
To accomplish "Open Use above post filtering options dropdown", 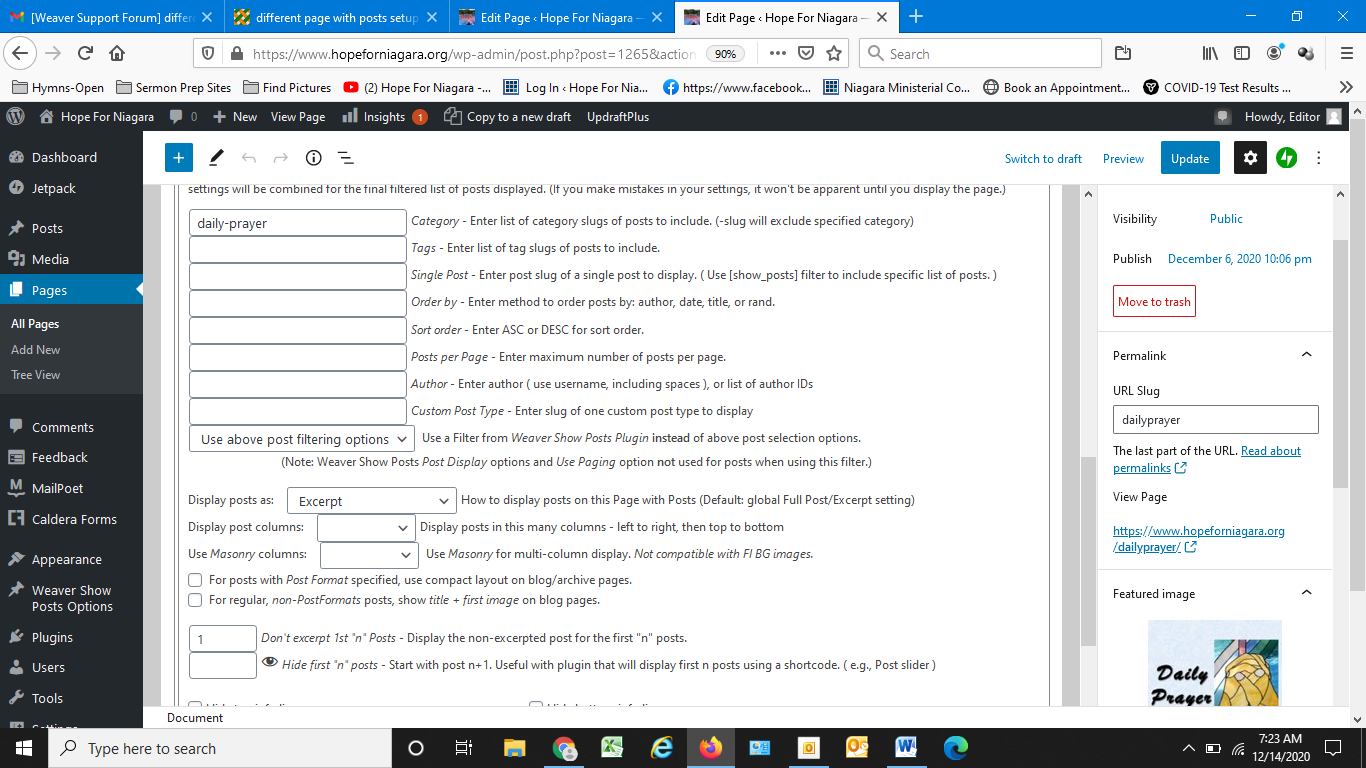I will (x=301, y=439).
